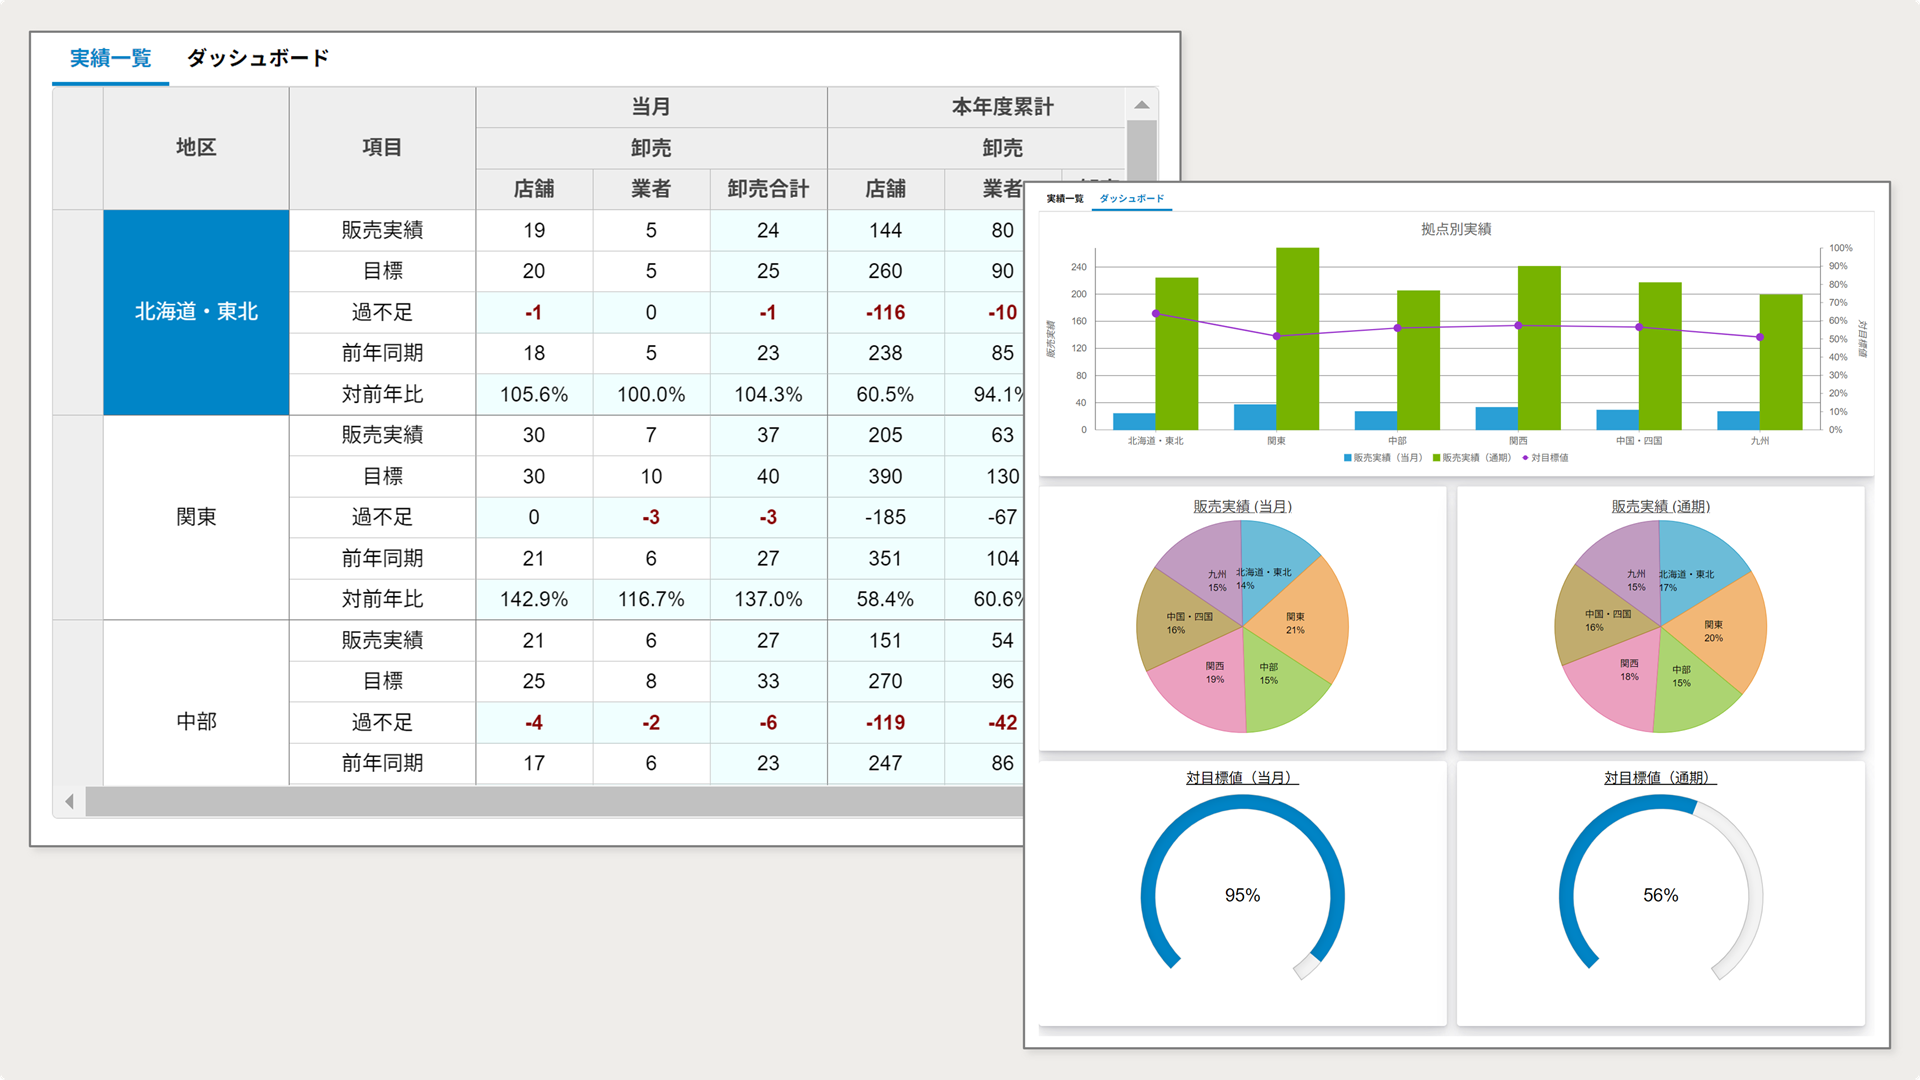Viewport: 1920px width, 1080px height.
Task: Click the 95% gauge value
Action: 1242,896
